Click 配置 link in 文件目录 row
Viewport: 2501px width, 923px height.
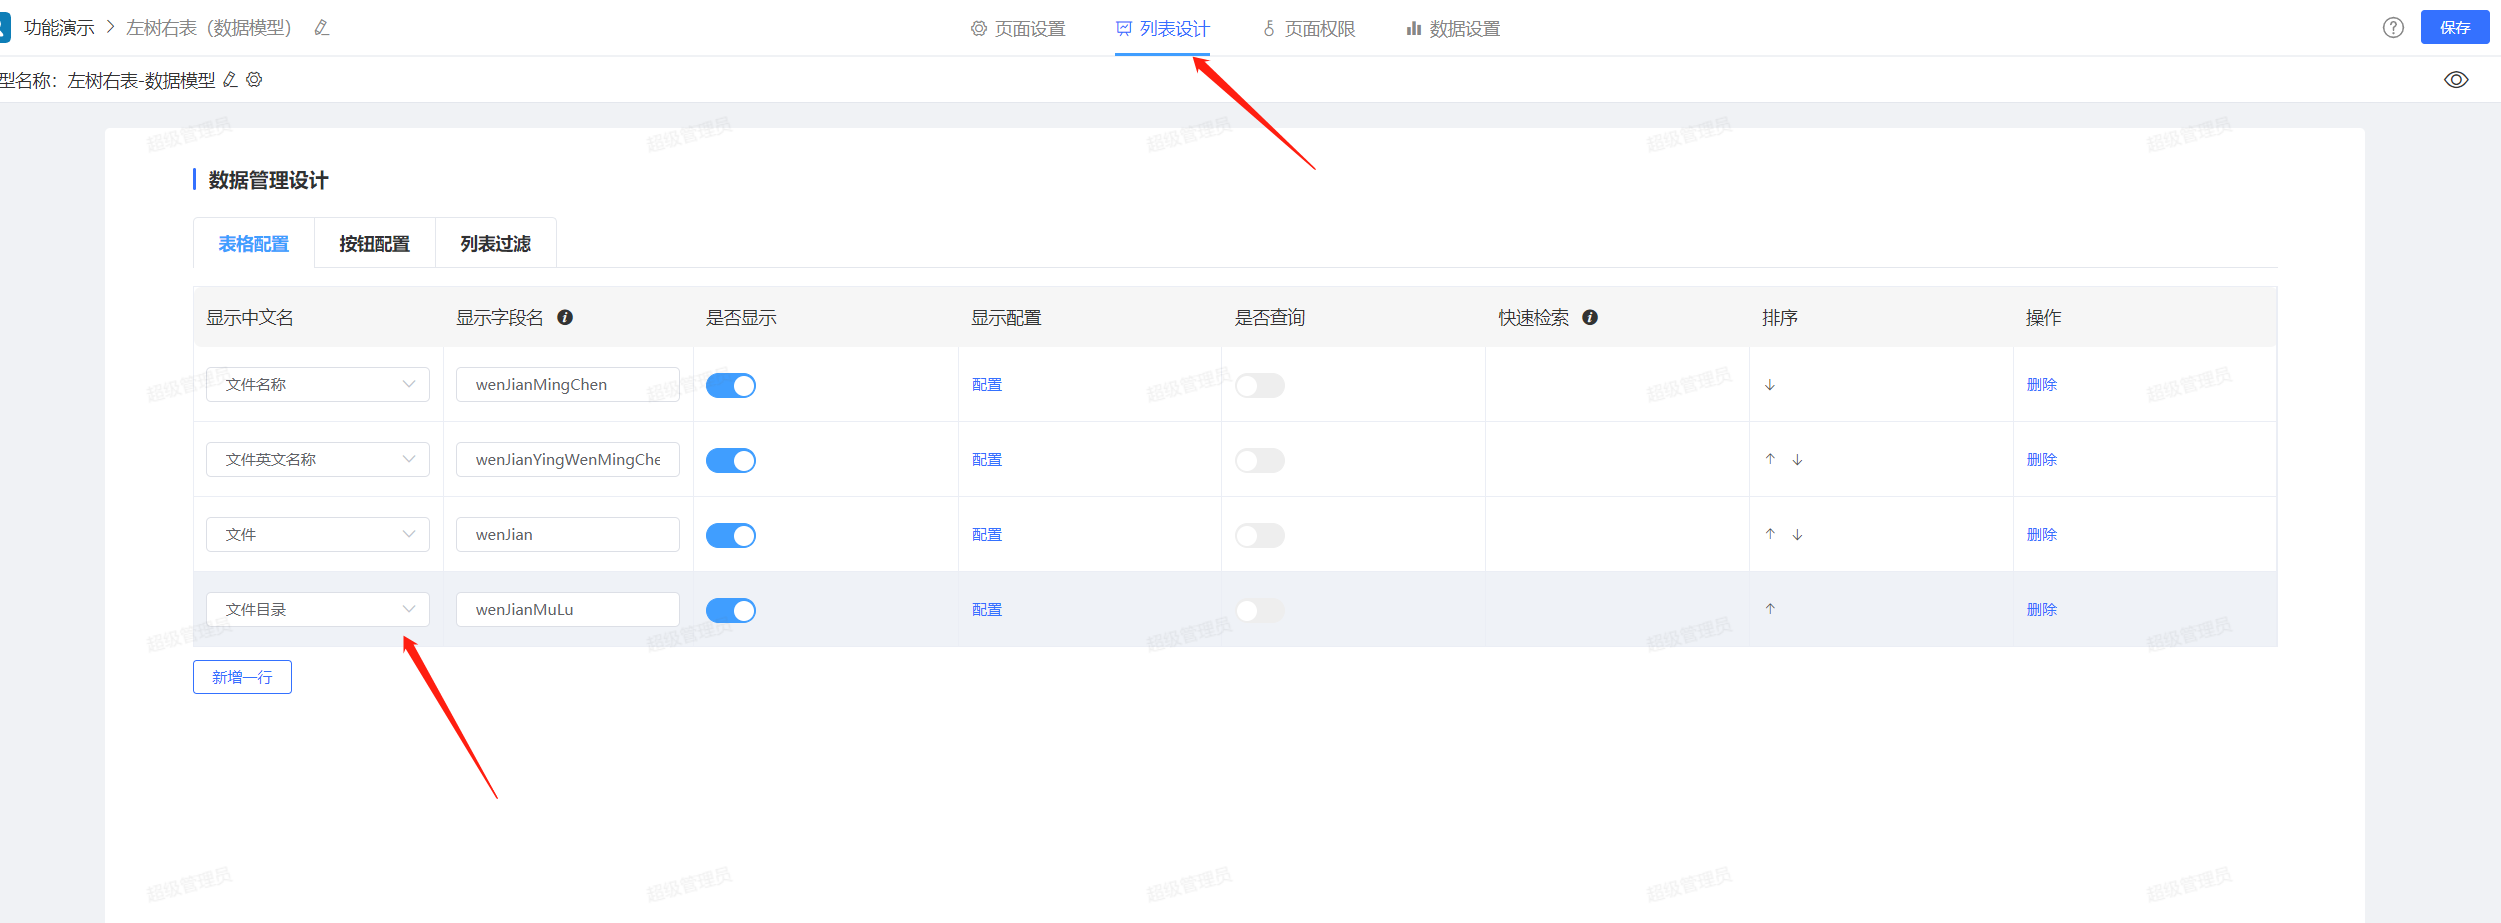pyautogui.click(x=987, y=610)
